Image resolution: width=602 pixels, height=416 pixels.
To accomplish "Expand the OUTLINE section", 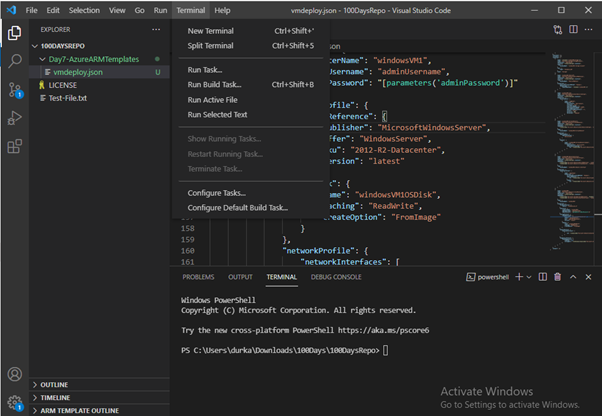I will click(x=55, y=384).
